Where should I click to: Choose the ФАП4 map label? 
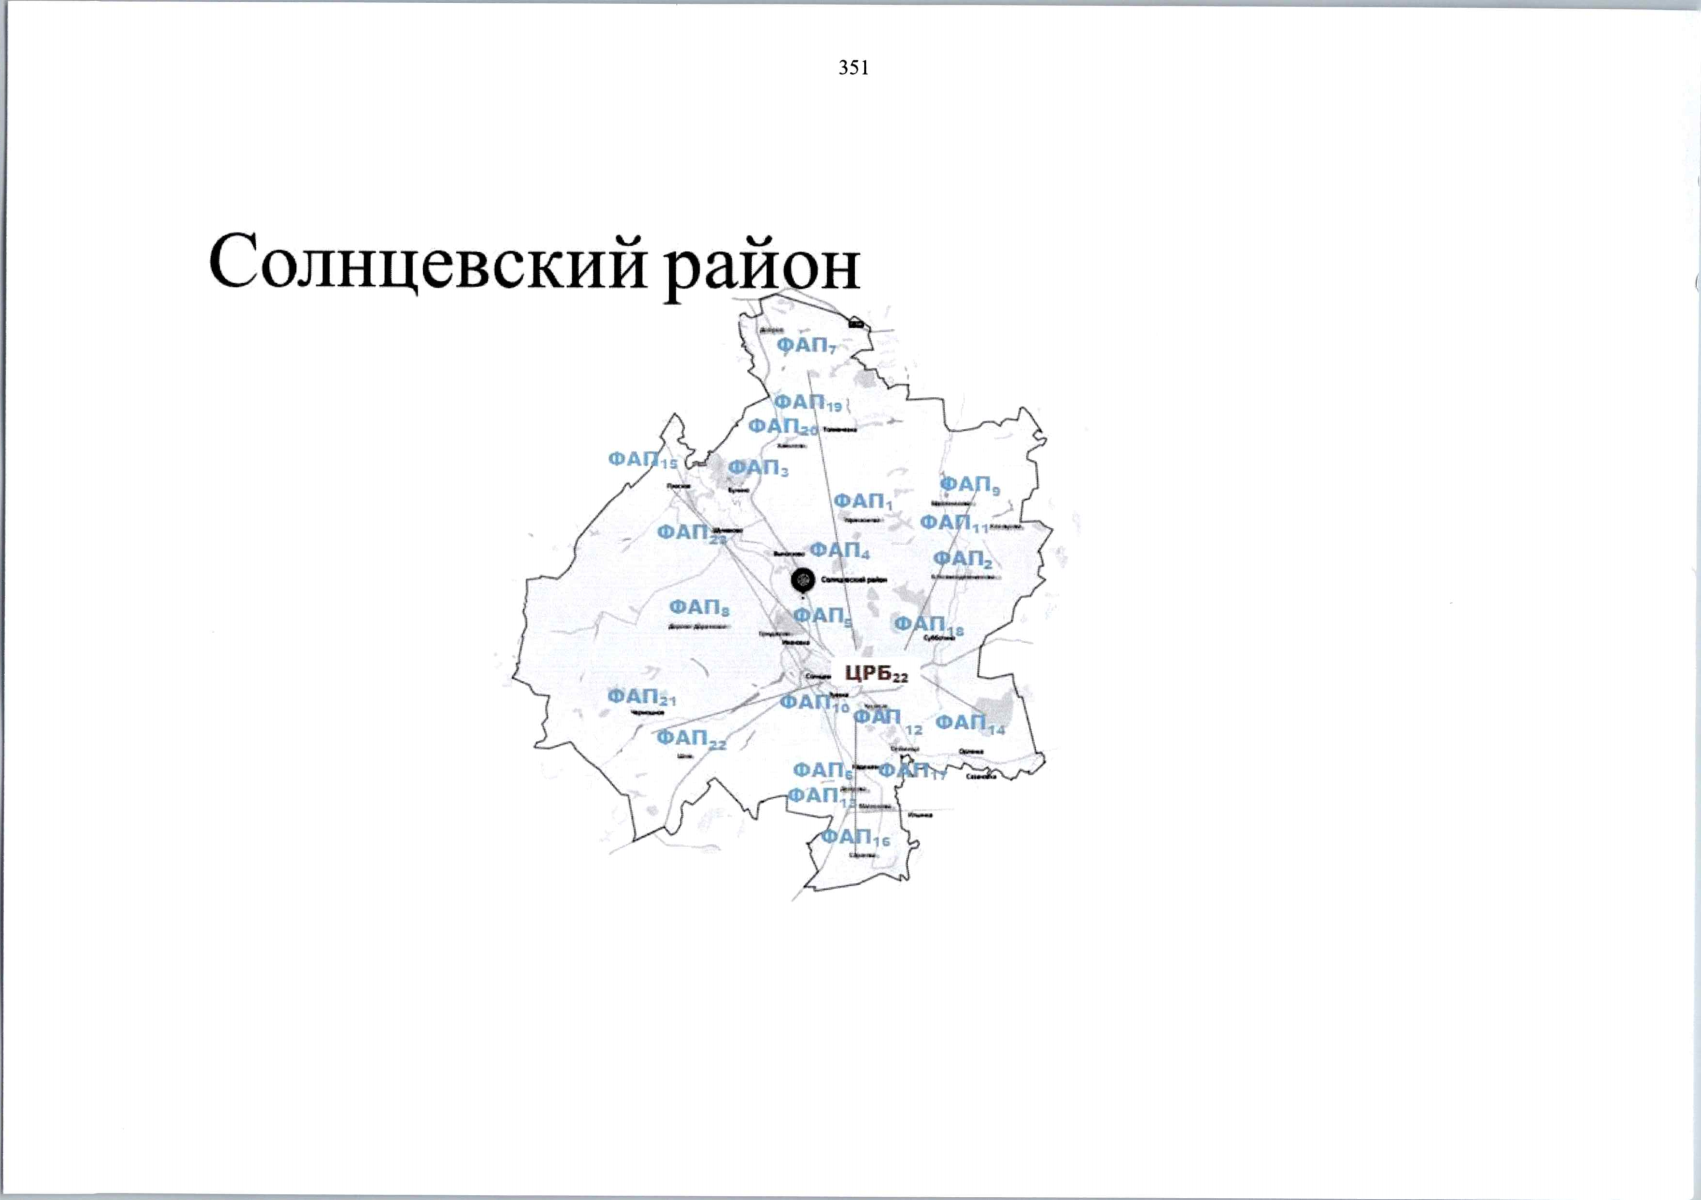[839, 551]
